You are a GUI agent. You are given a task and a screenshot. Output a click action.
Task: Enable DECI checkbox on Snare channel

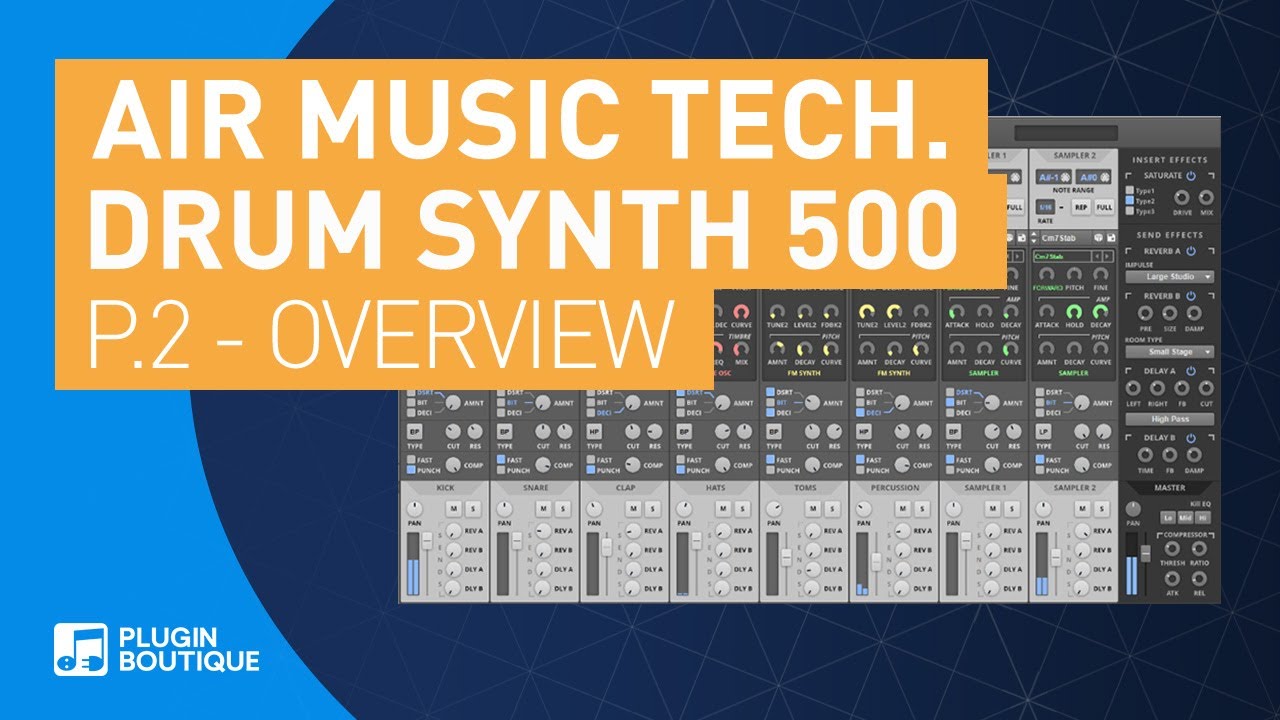coord(501,412)
